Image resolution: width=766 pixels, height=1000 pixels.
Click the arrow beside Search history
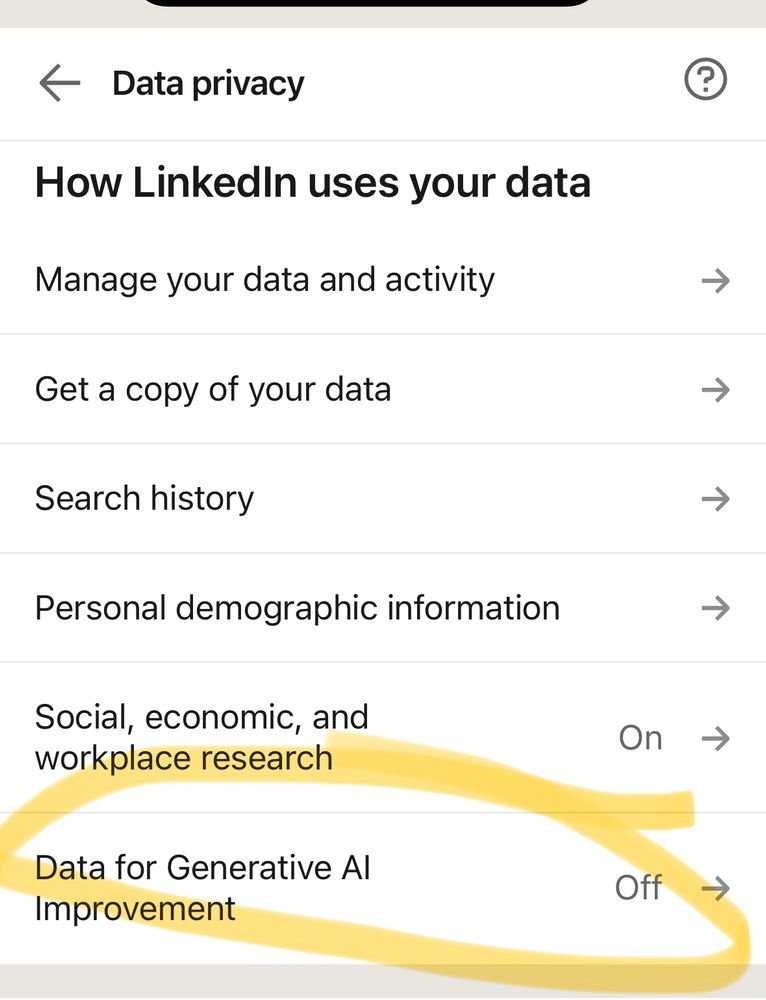(x=716, y=499)
